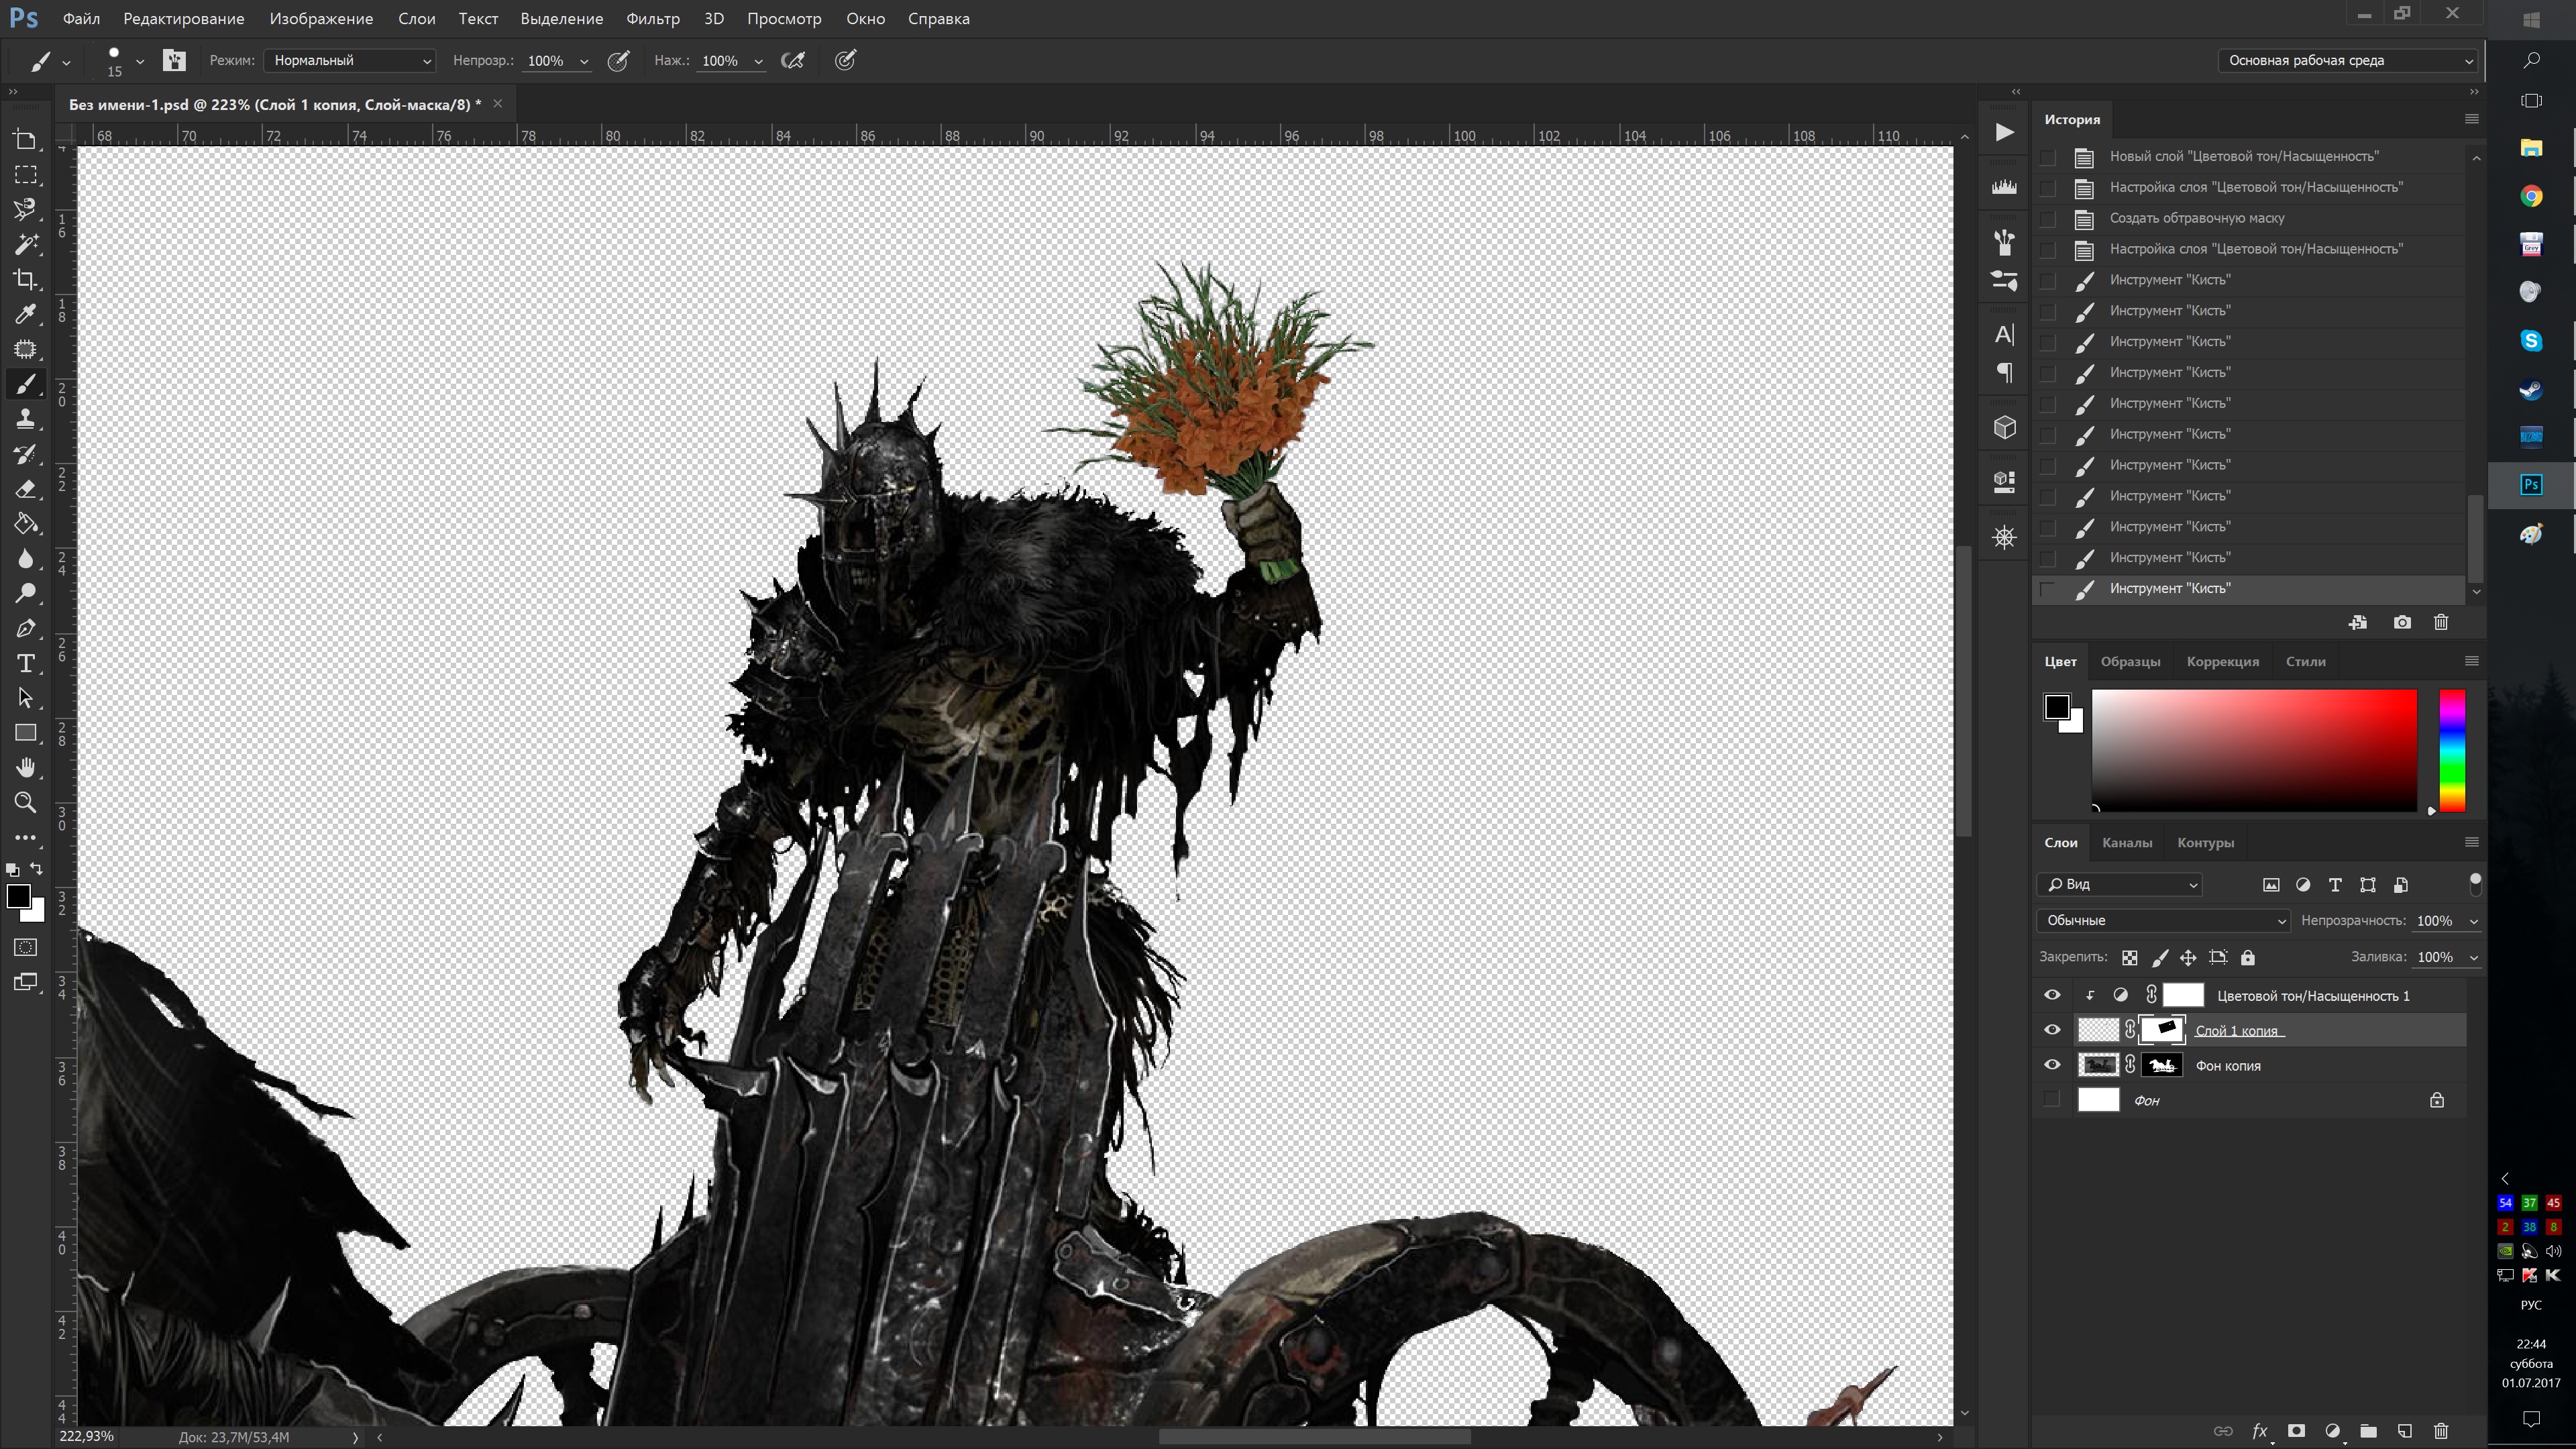Delete layer trash icon in Layers

2441,1431
